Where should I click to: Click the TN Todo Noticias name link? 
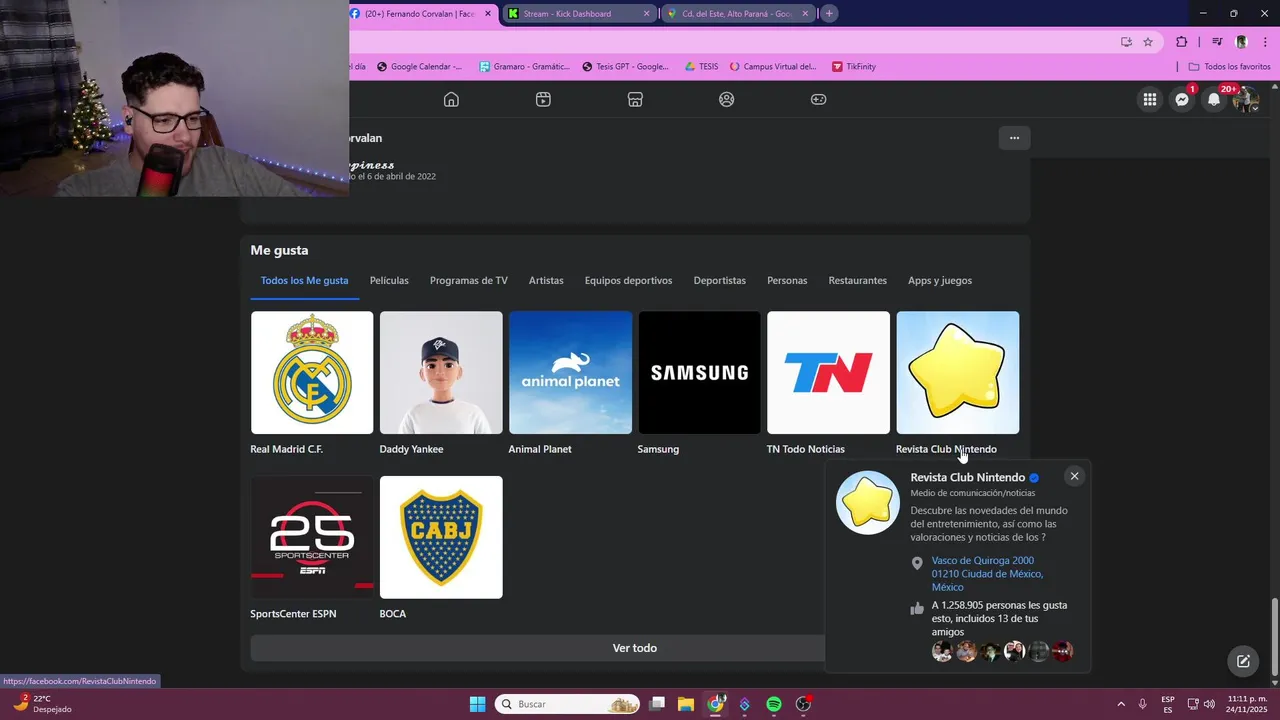805,449
